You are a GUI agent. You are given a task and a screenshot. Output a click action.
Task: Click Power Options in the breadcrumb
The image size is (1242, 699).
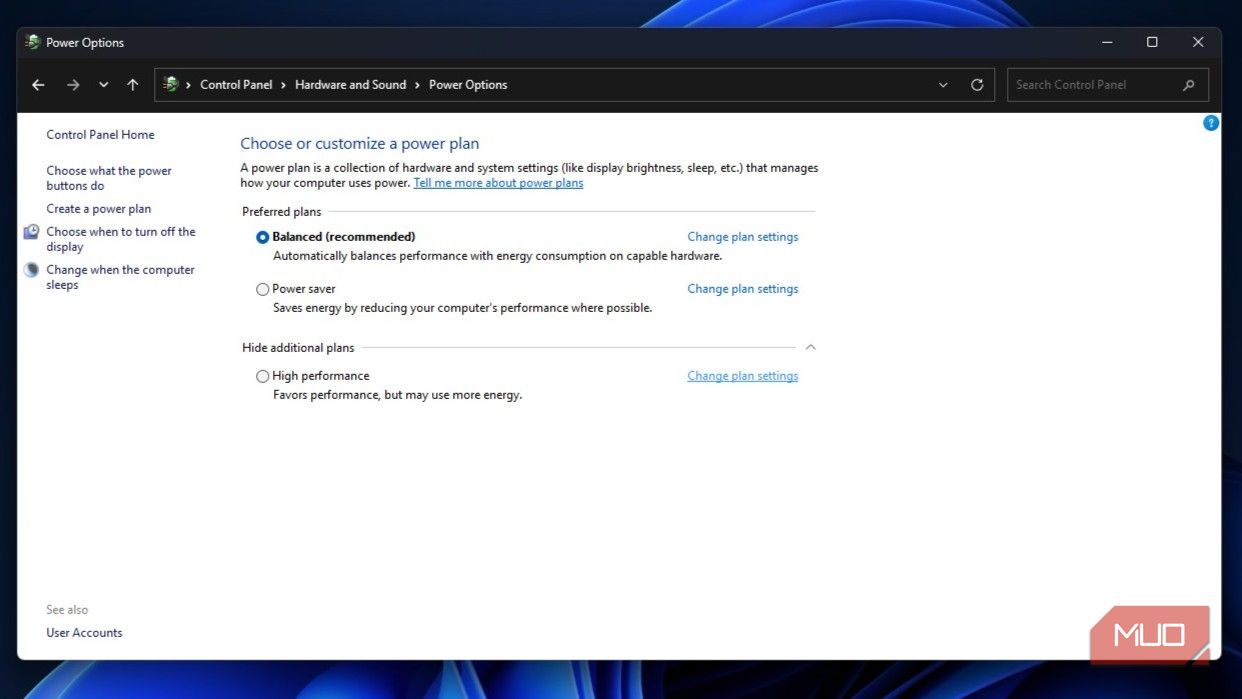[x=468, y=85]
